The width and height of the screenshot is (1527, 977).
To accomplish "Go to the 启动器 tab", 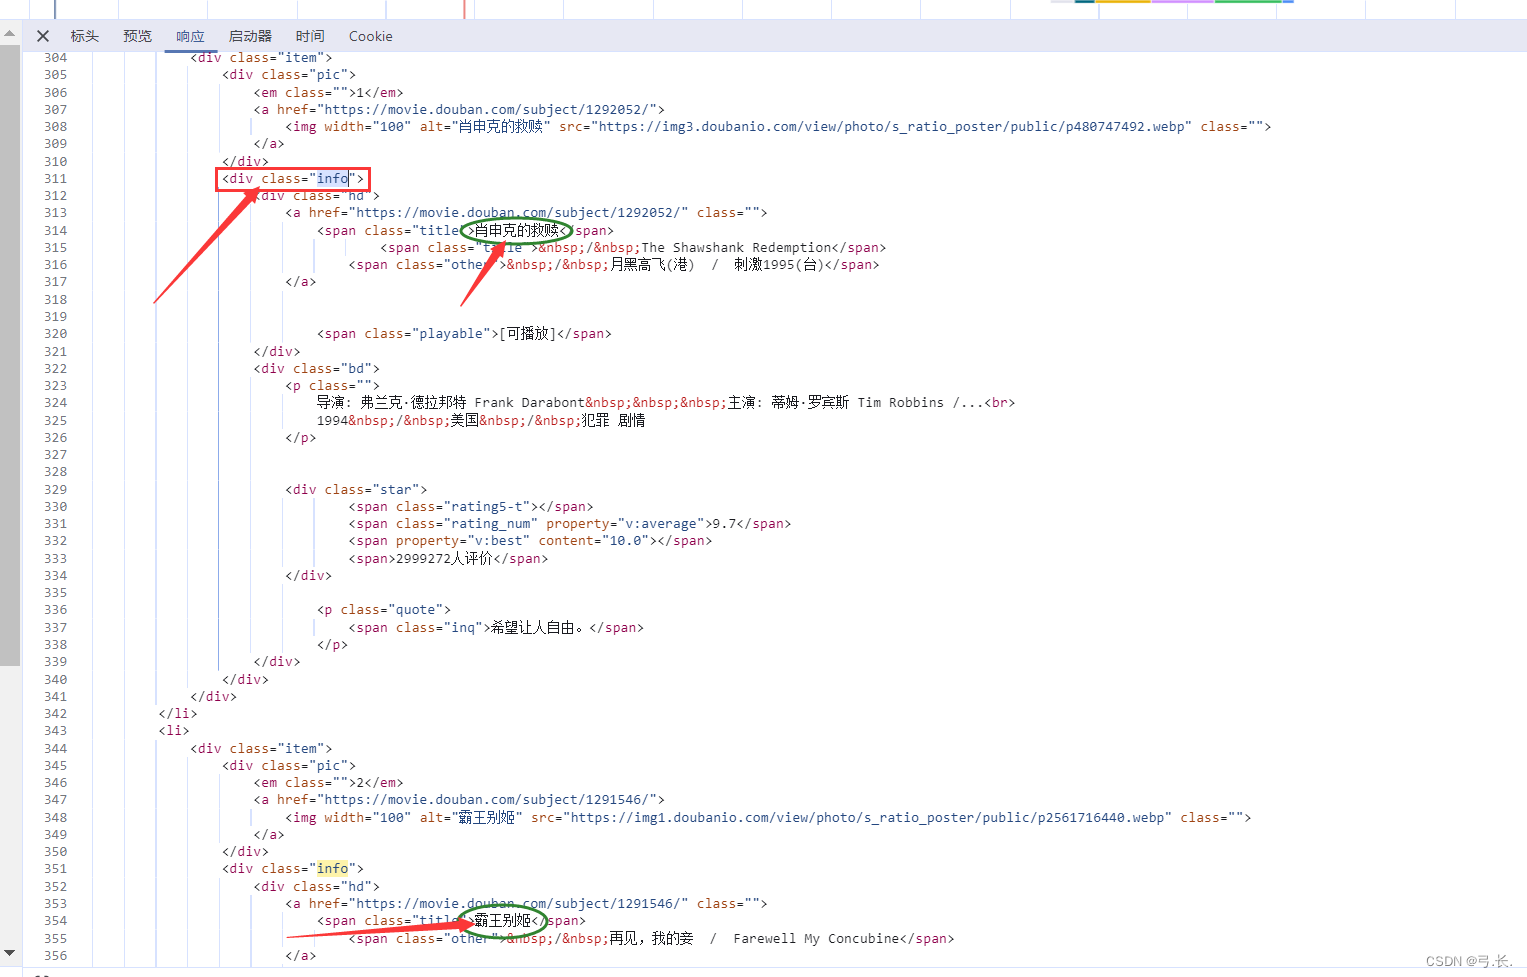I will click(x=250, y=36).
